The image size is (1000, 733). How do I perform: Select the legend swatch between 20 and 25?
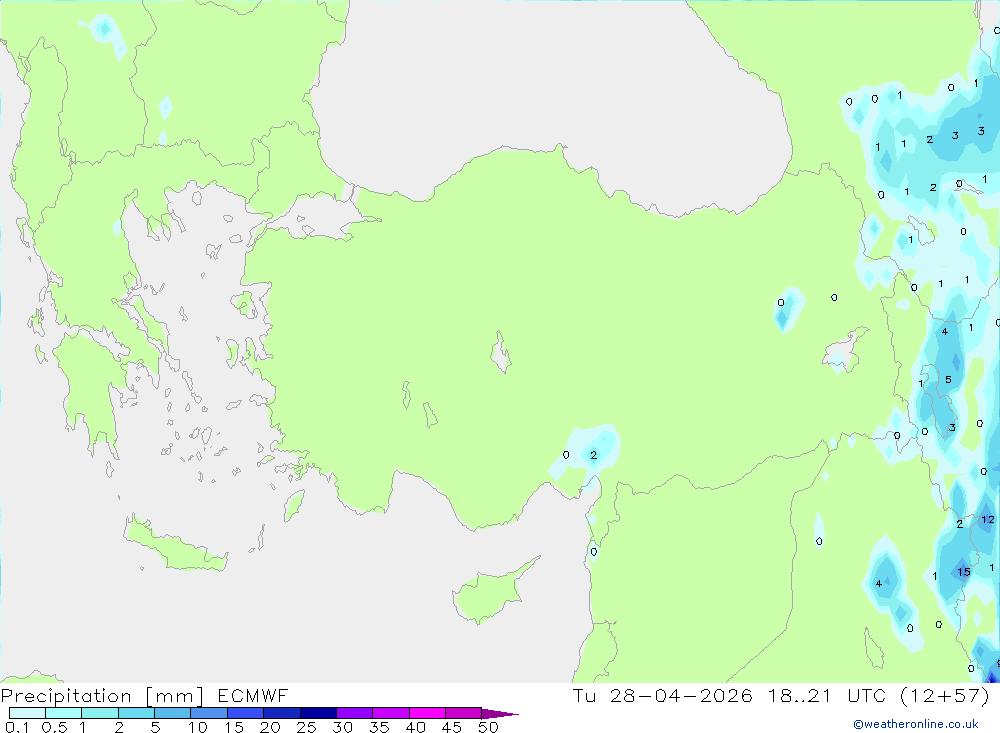pyautogui.click(x=281, y=713)
